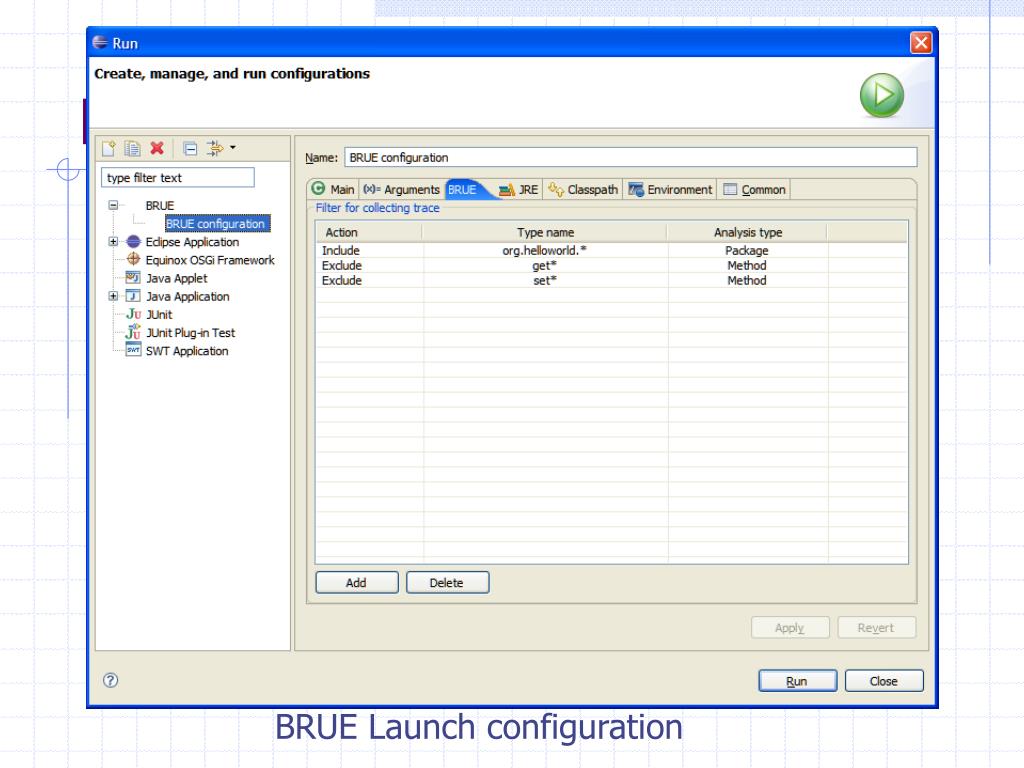Image resolution: width=1024 pixels, height=768 pixels.
Task: Switch to the Classpath tab
Action: click(x=583, y=189)
